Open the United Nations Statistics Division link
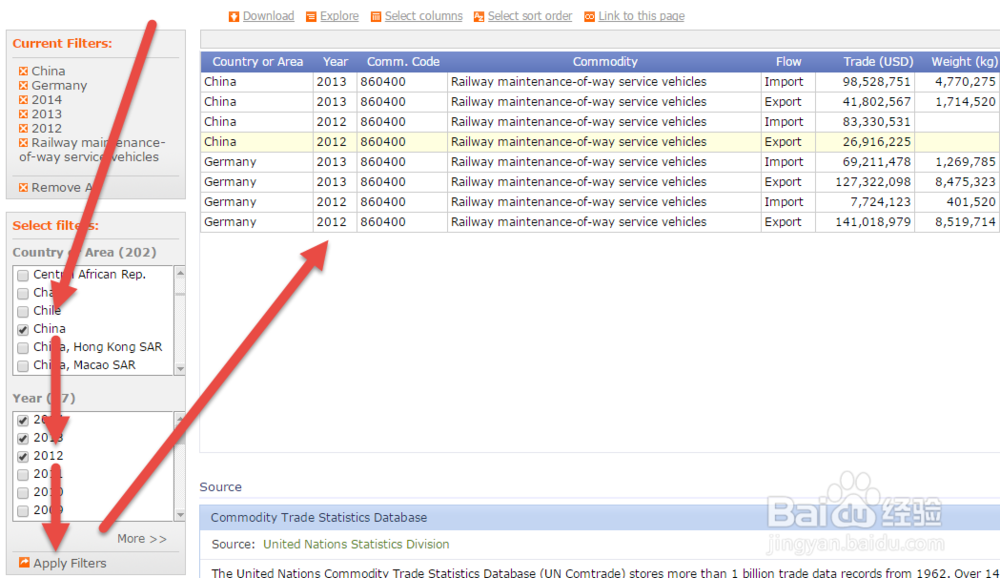This screenshot has width=1000, height=578. pos(356,544)
